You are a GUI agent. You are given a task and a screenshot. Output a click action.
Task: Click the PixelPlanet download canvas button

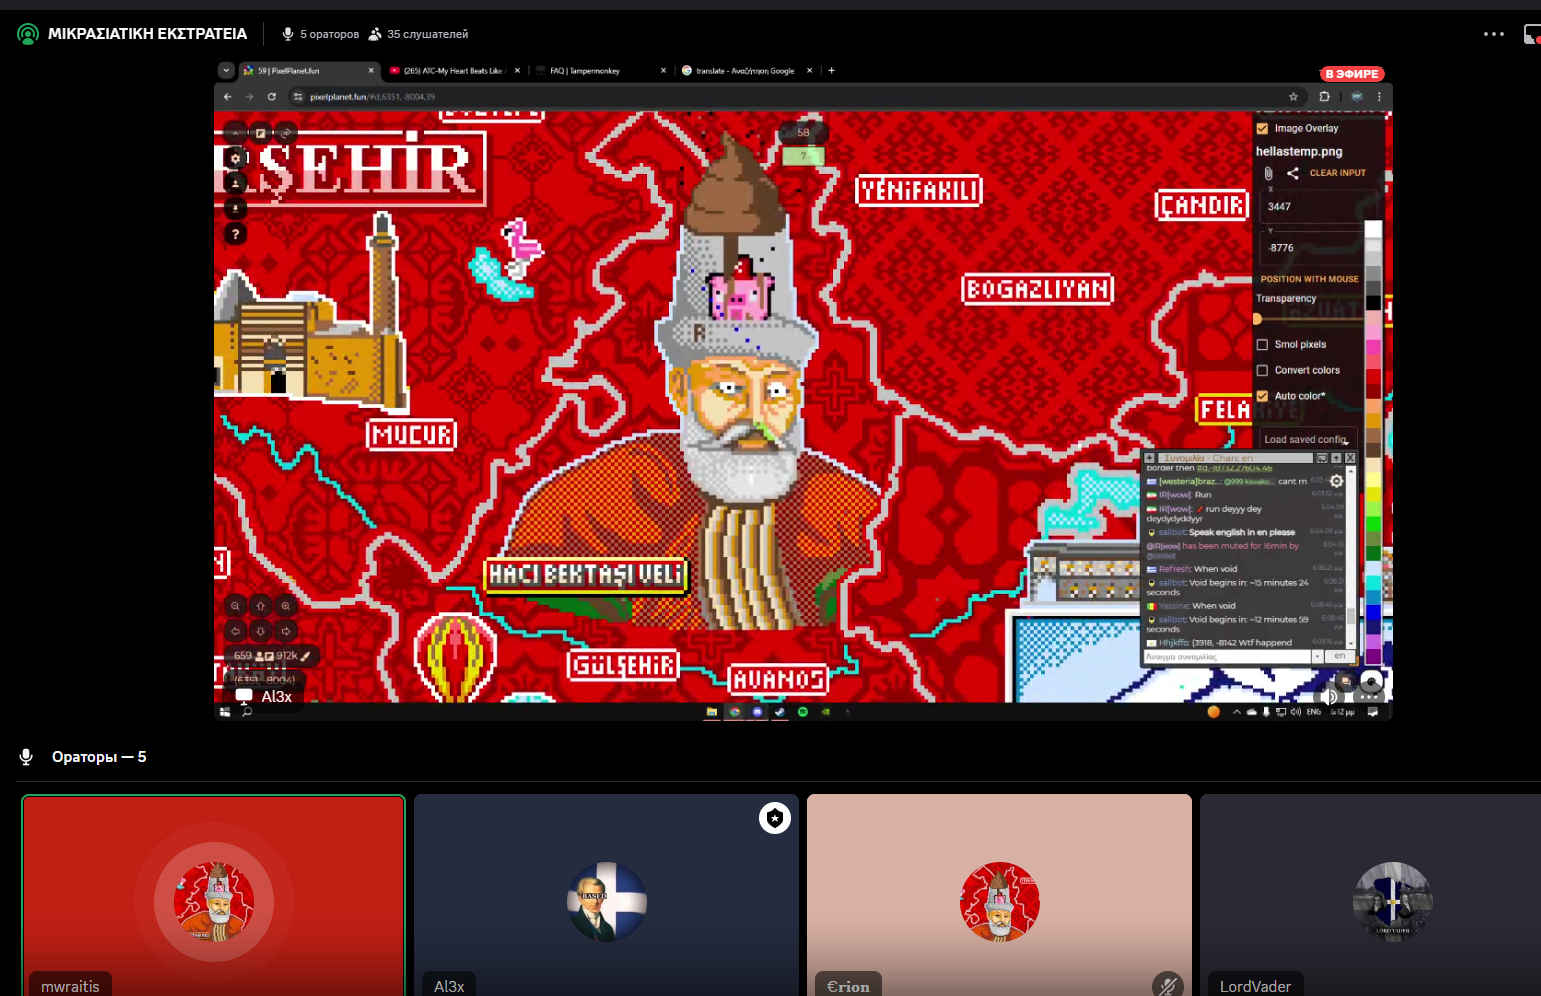pyautogui.click(x=235, y=208)
